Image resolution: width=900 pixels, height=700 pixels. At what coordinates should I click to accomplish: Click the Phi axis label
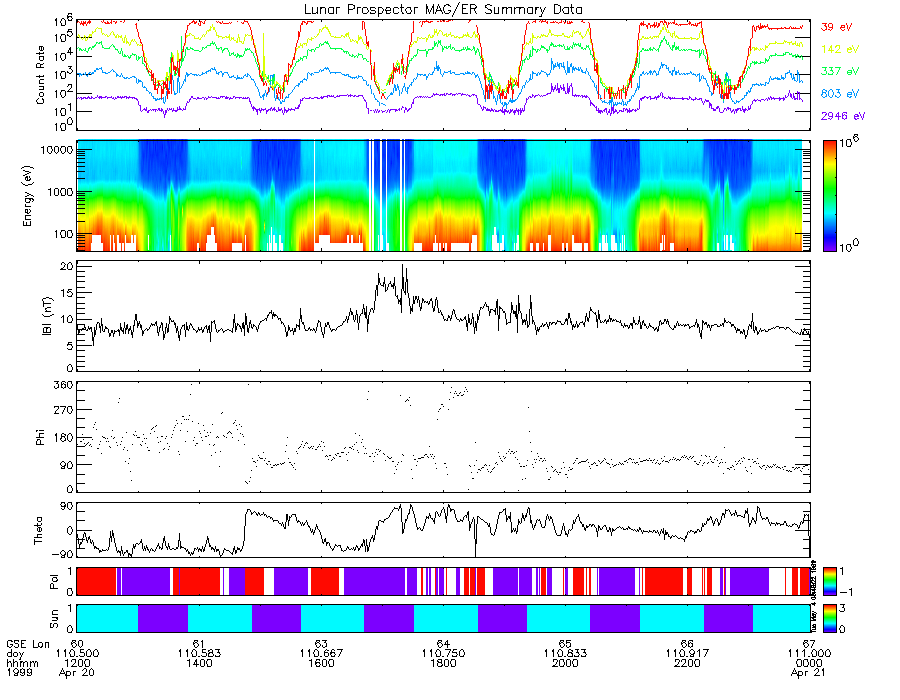click(x=40, y=437)
